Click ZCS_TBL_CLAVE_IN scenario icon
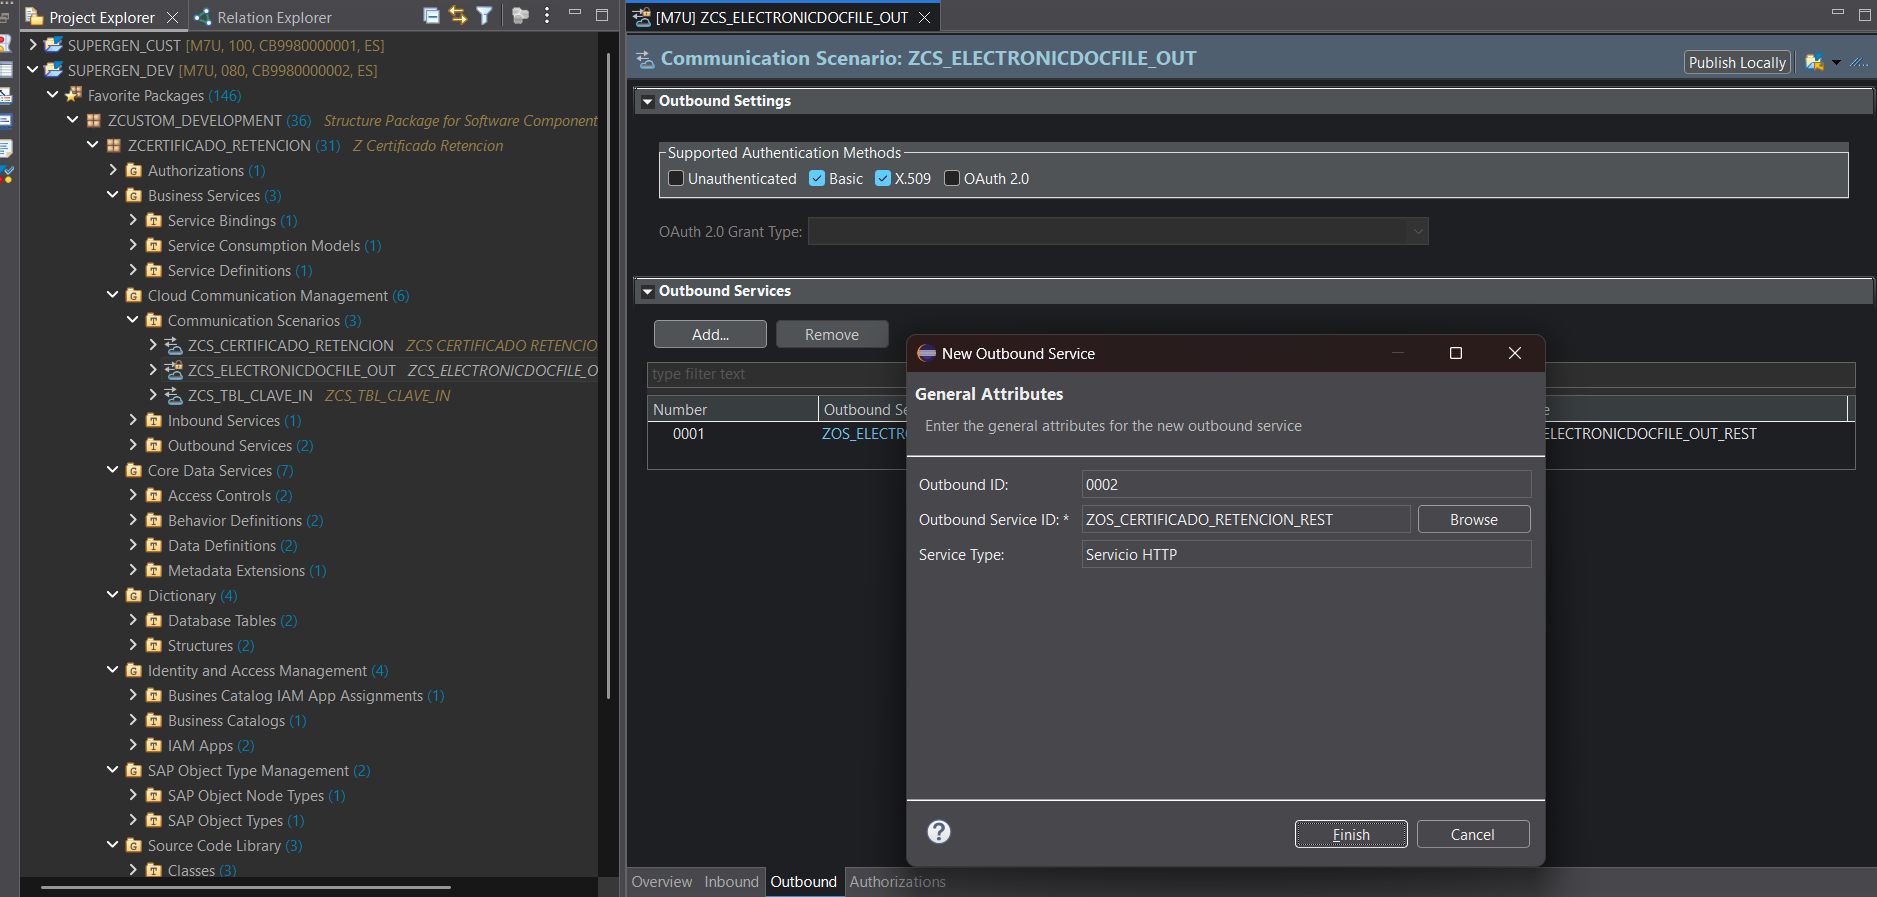 [174, 395]
